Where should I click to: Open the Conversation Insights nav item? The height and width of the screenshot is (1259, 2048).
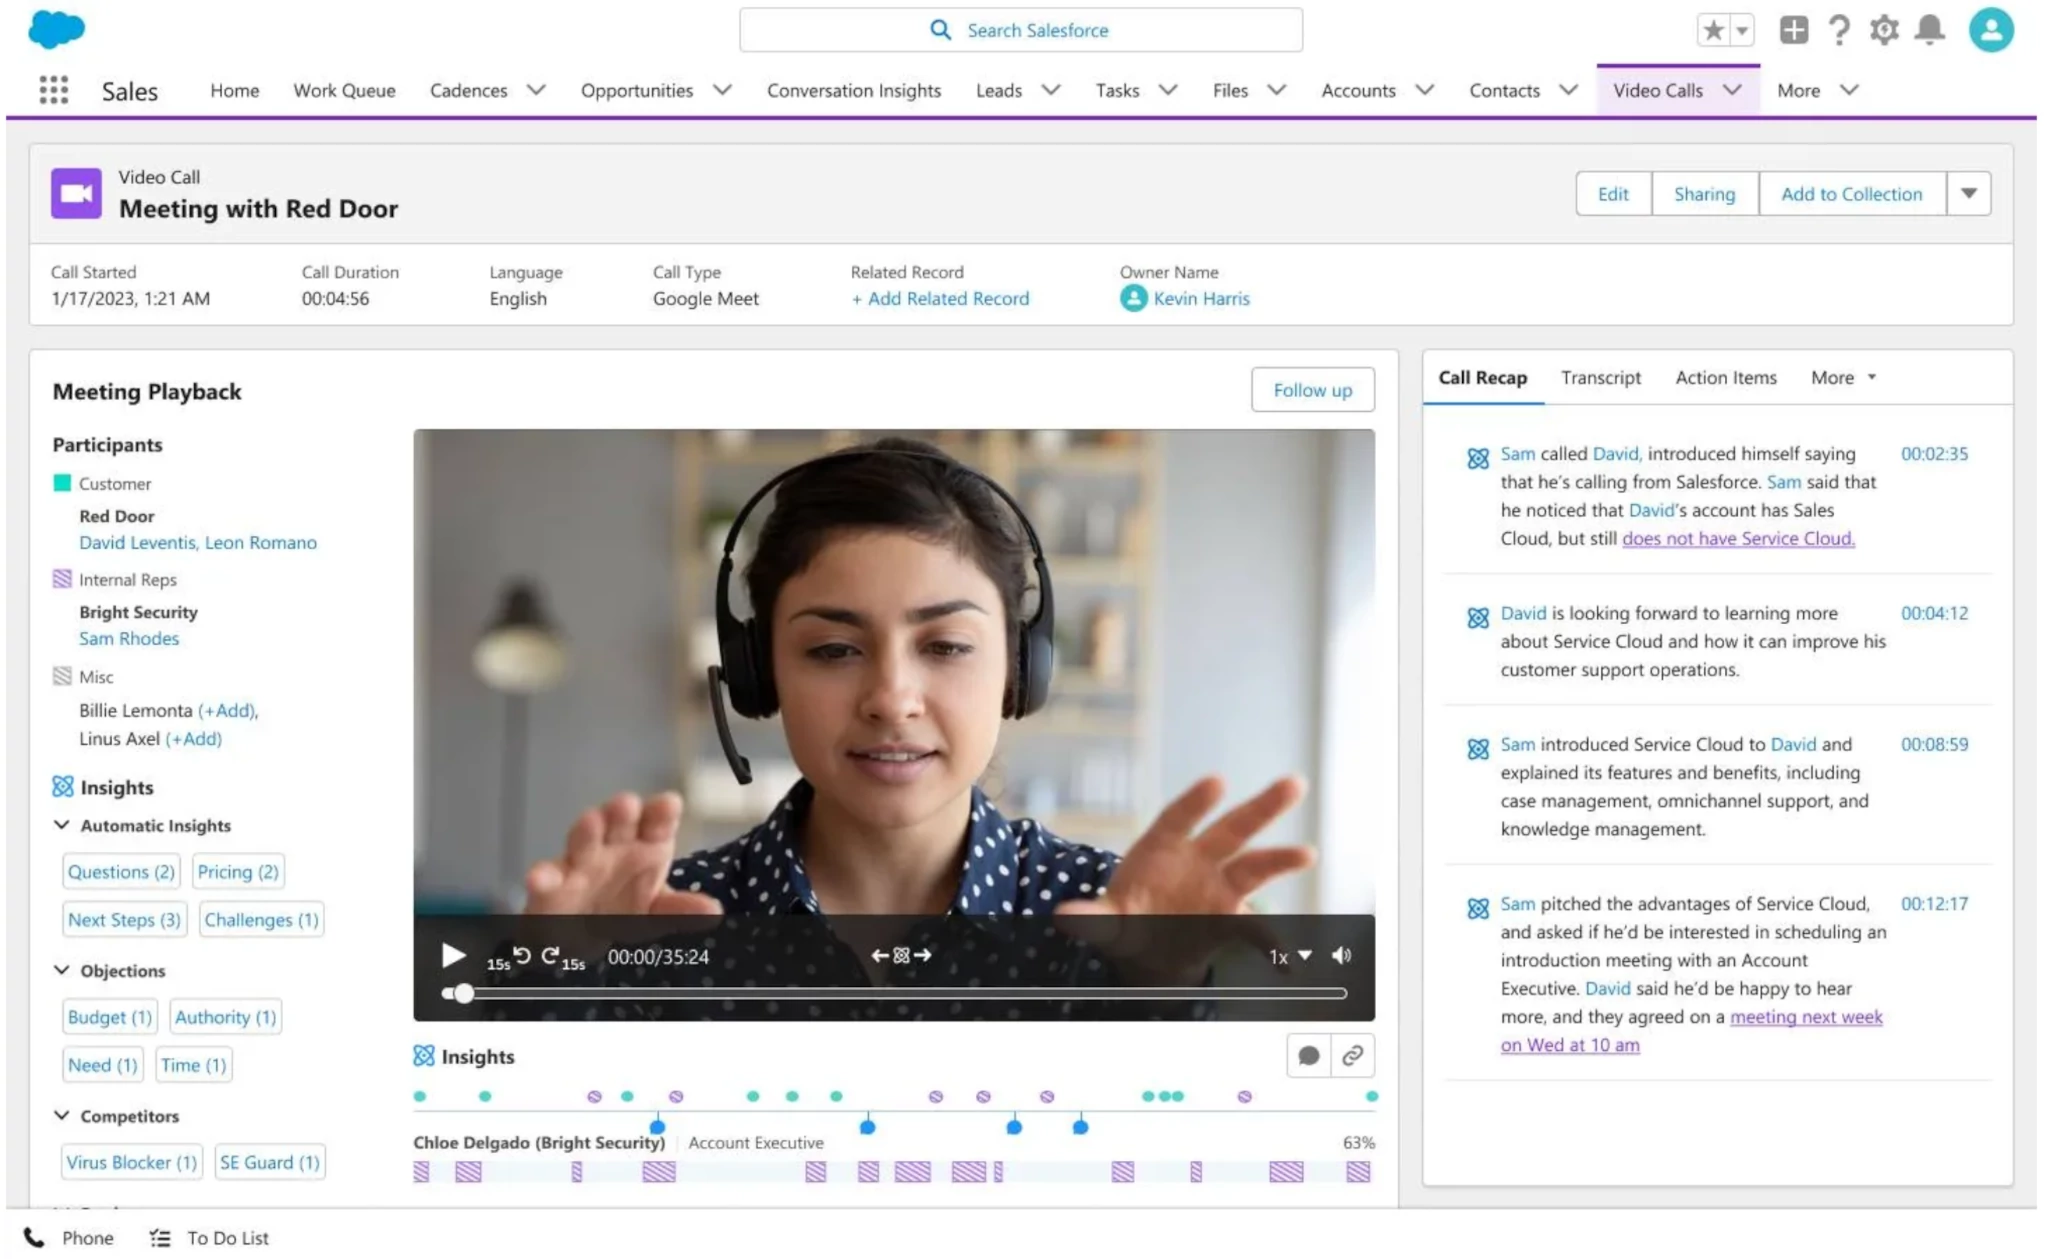click(853, 90)
